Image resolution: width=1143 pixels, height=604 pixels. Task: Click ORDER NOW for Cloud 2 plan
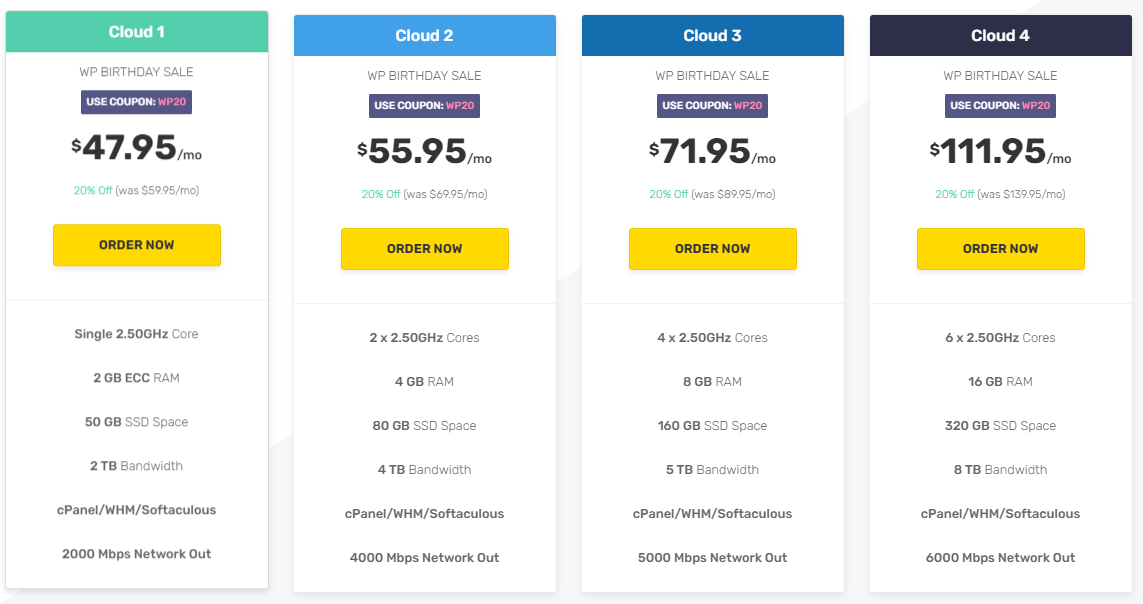pyautogui.click(x=425, y=249)
